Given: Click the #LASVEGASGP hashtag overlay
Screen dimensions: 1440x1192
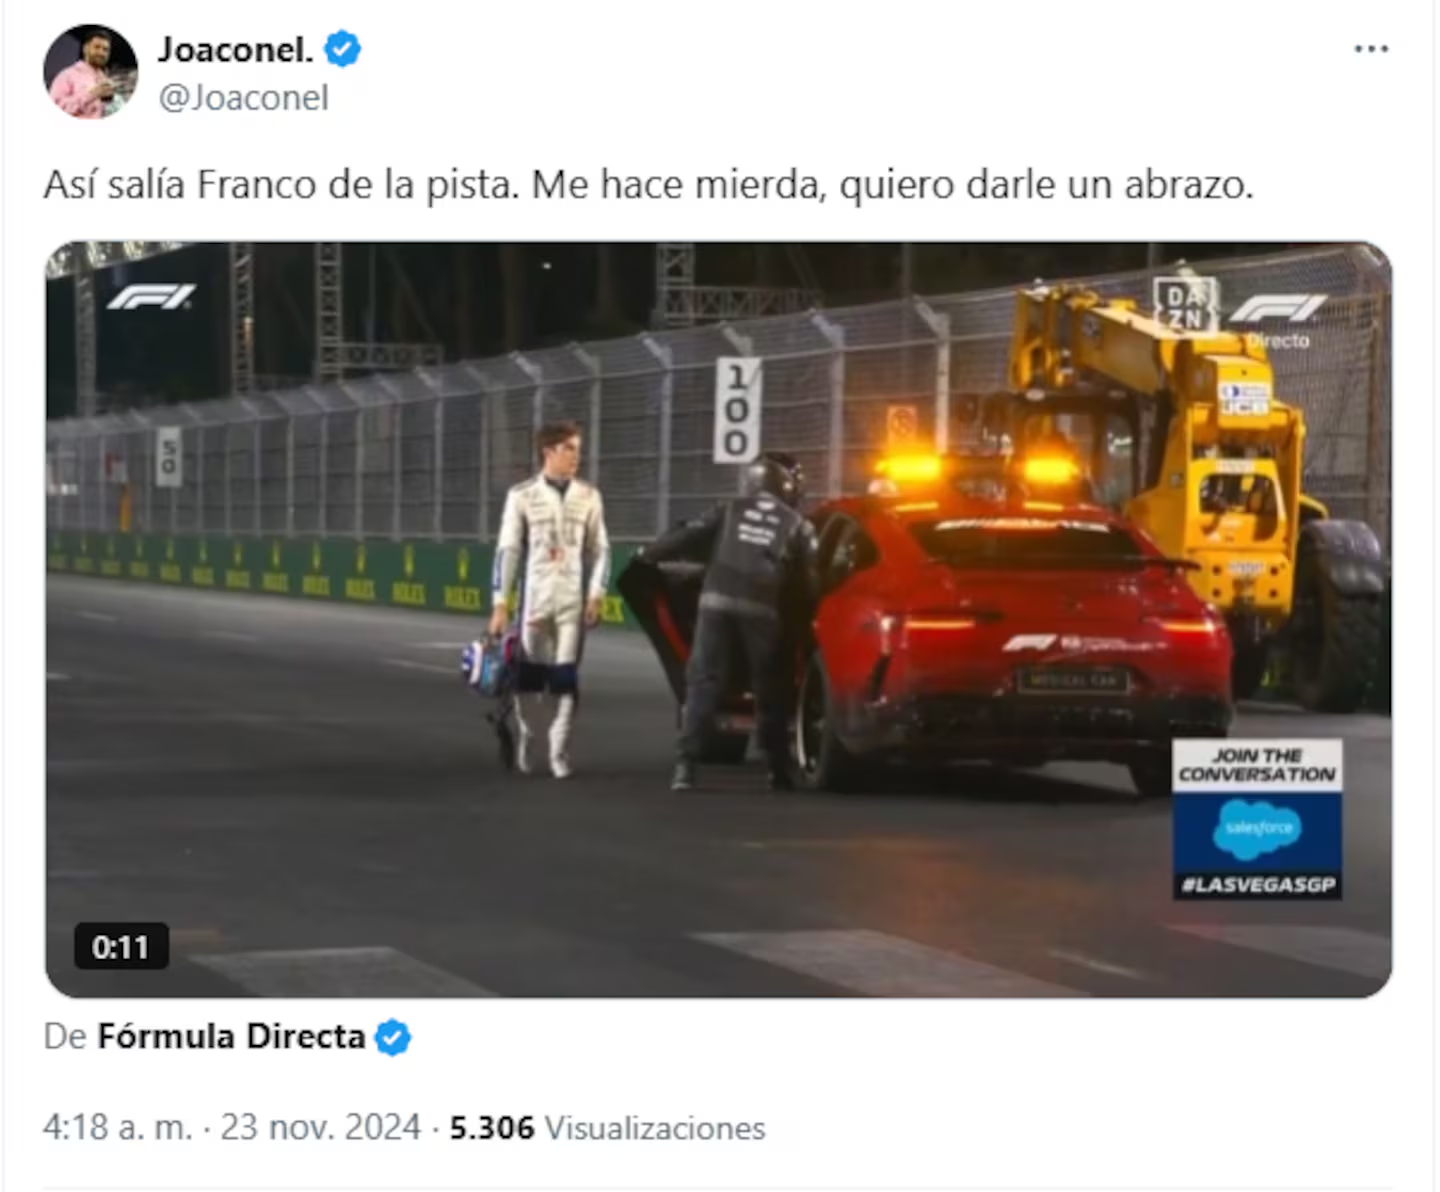Looking at the screenshot, I should click(1257, 885).
